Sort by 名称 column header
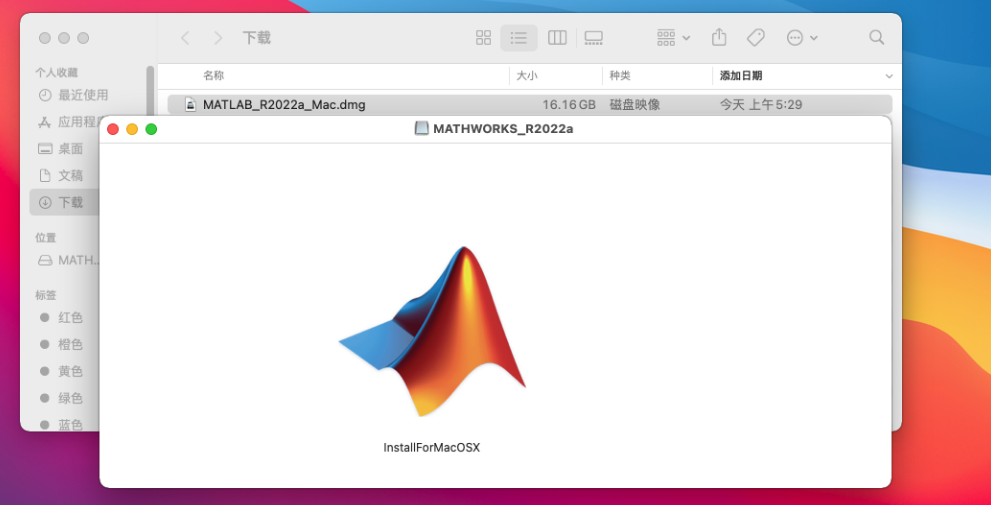991x505 pixels. coord(214,76)
